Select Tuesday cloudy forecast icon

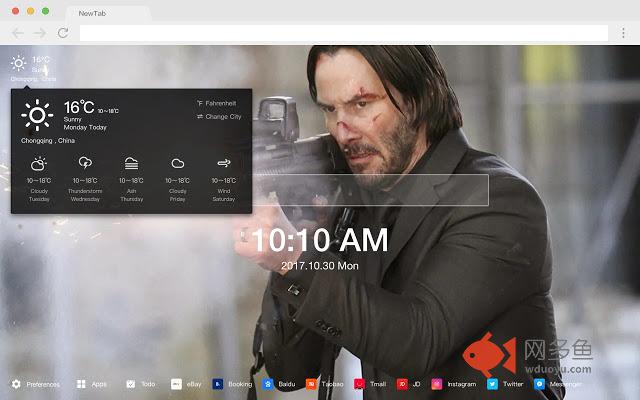click(x=39, y=163)
